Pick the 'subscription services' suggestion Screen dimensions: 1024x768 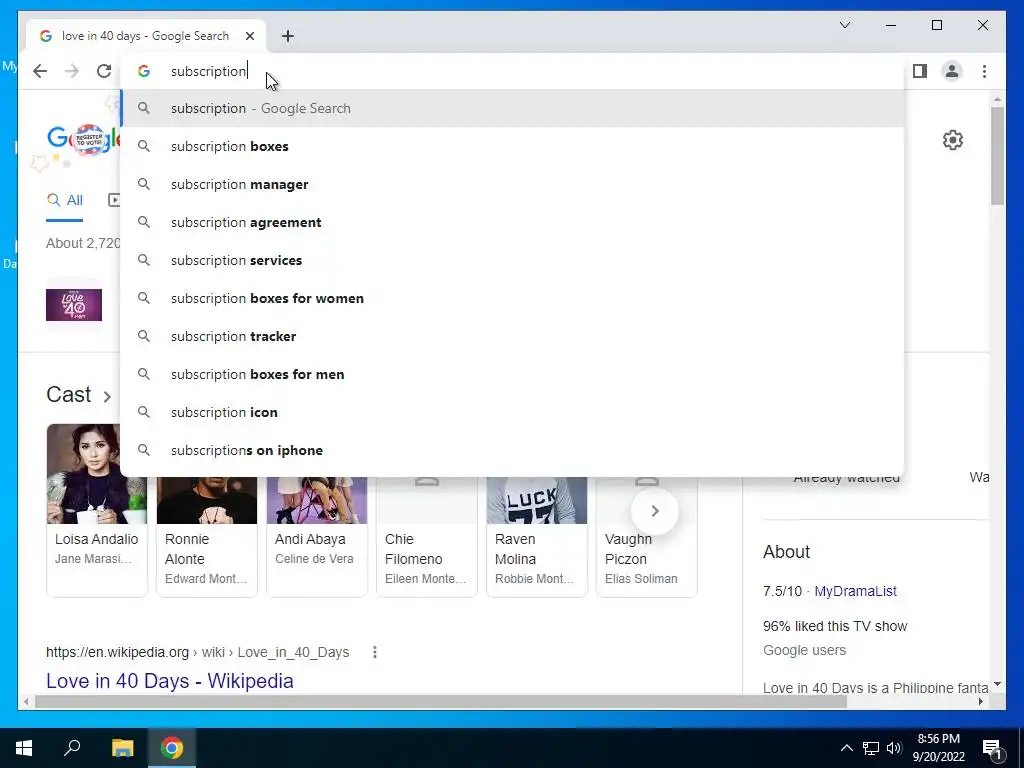coord(513,260)
